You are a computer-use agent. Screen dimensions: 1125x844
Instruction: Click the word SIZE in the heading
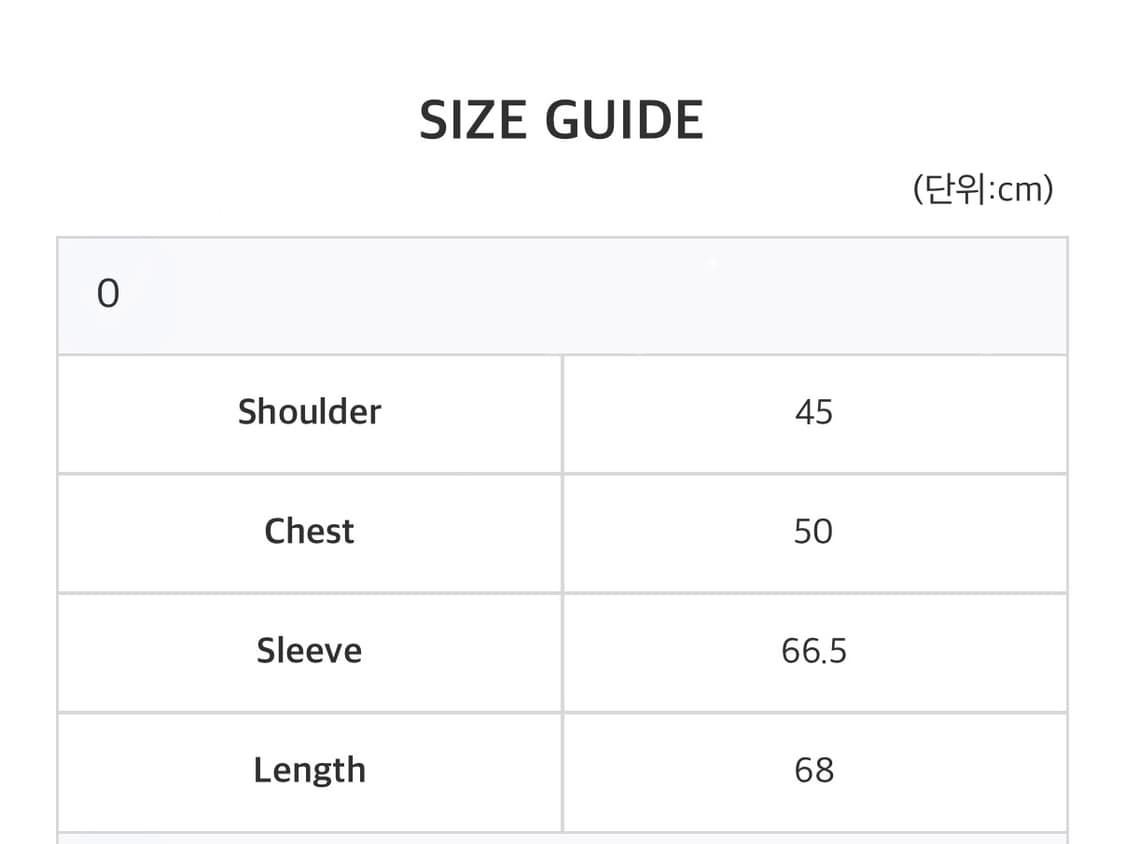[x=473, y=121]
